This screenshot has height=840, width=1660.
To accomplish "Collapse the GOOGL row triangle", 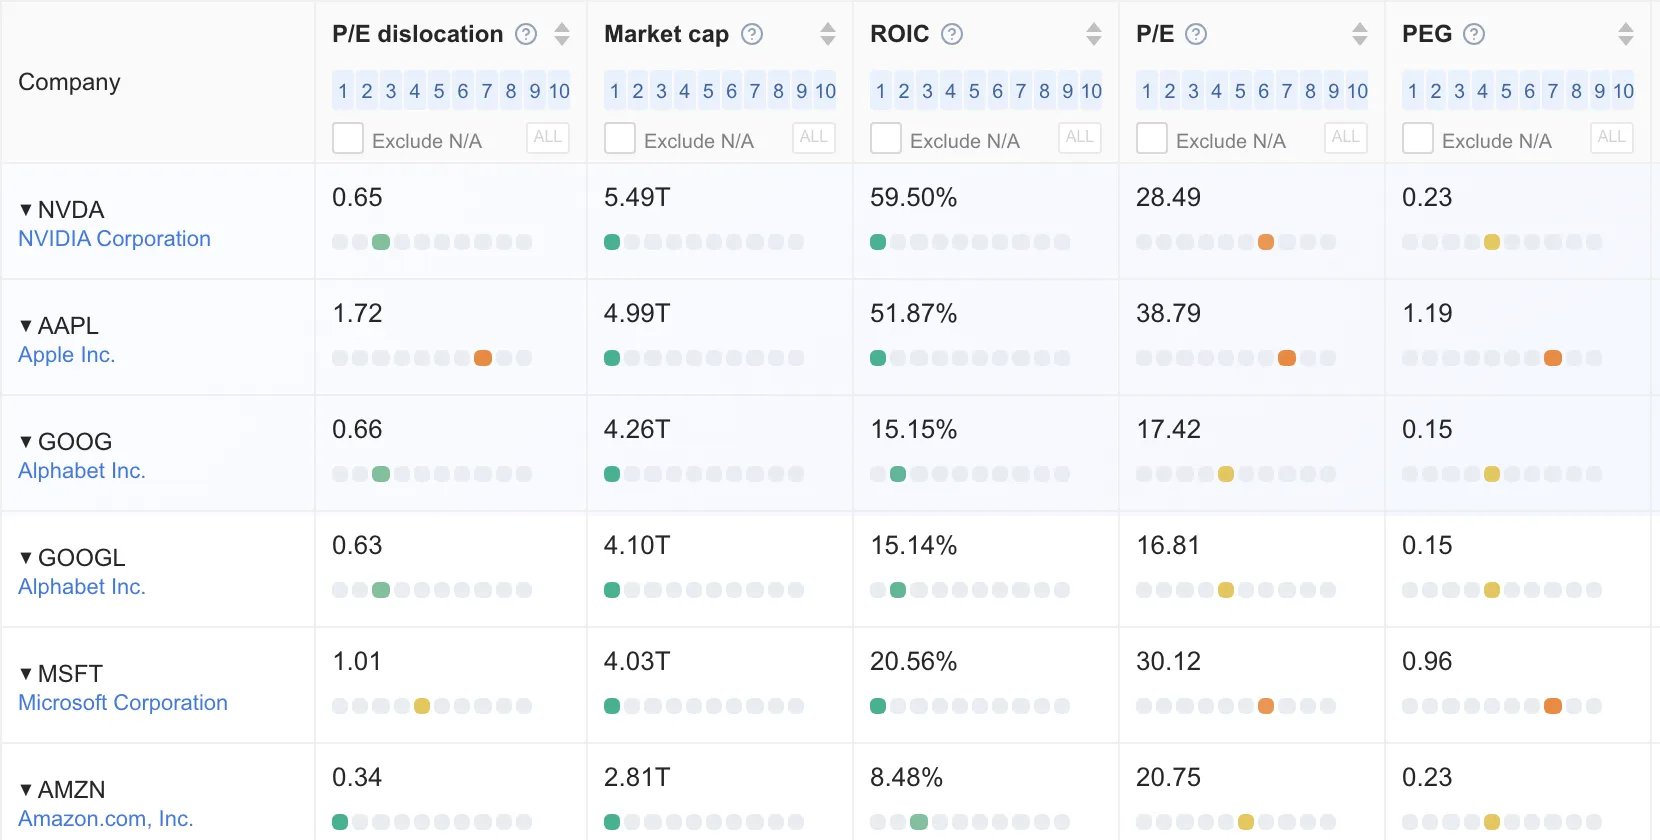I will (26, 558).
